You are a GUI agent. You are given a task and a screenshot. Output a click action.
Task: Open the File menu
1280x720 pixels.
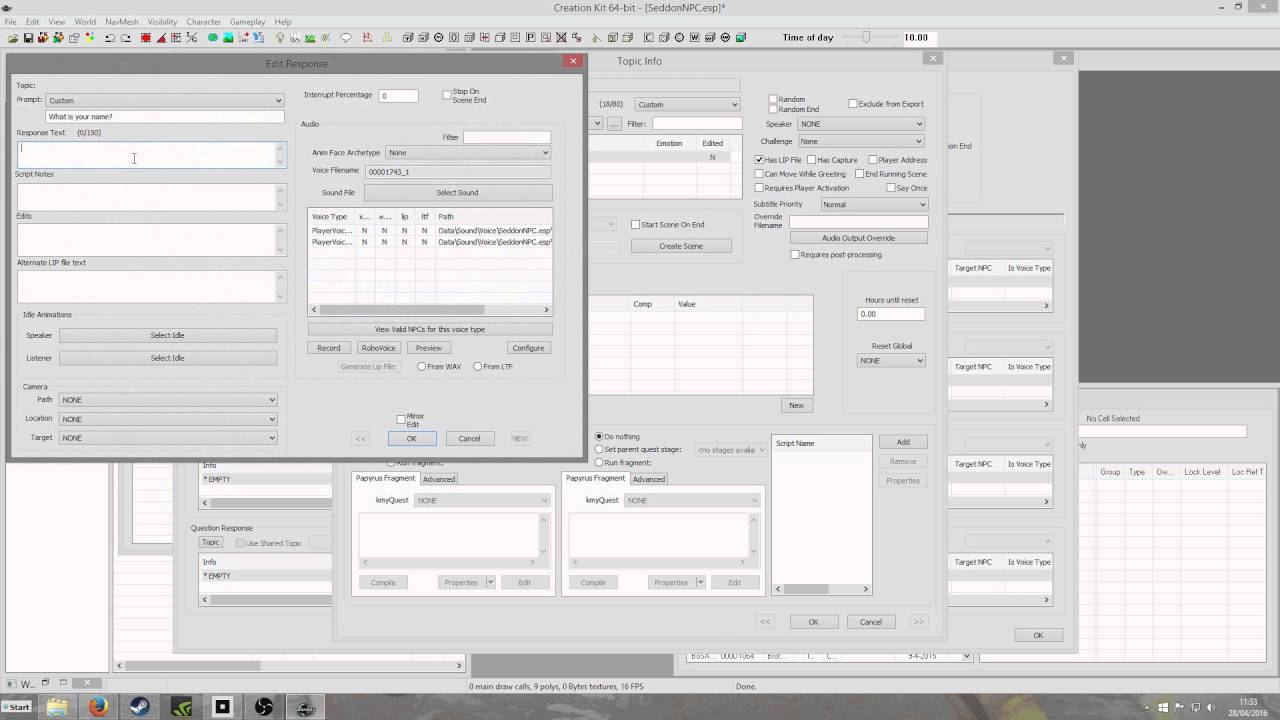pos(10,21)
